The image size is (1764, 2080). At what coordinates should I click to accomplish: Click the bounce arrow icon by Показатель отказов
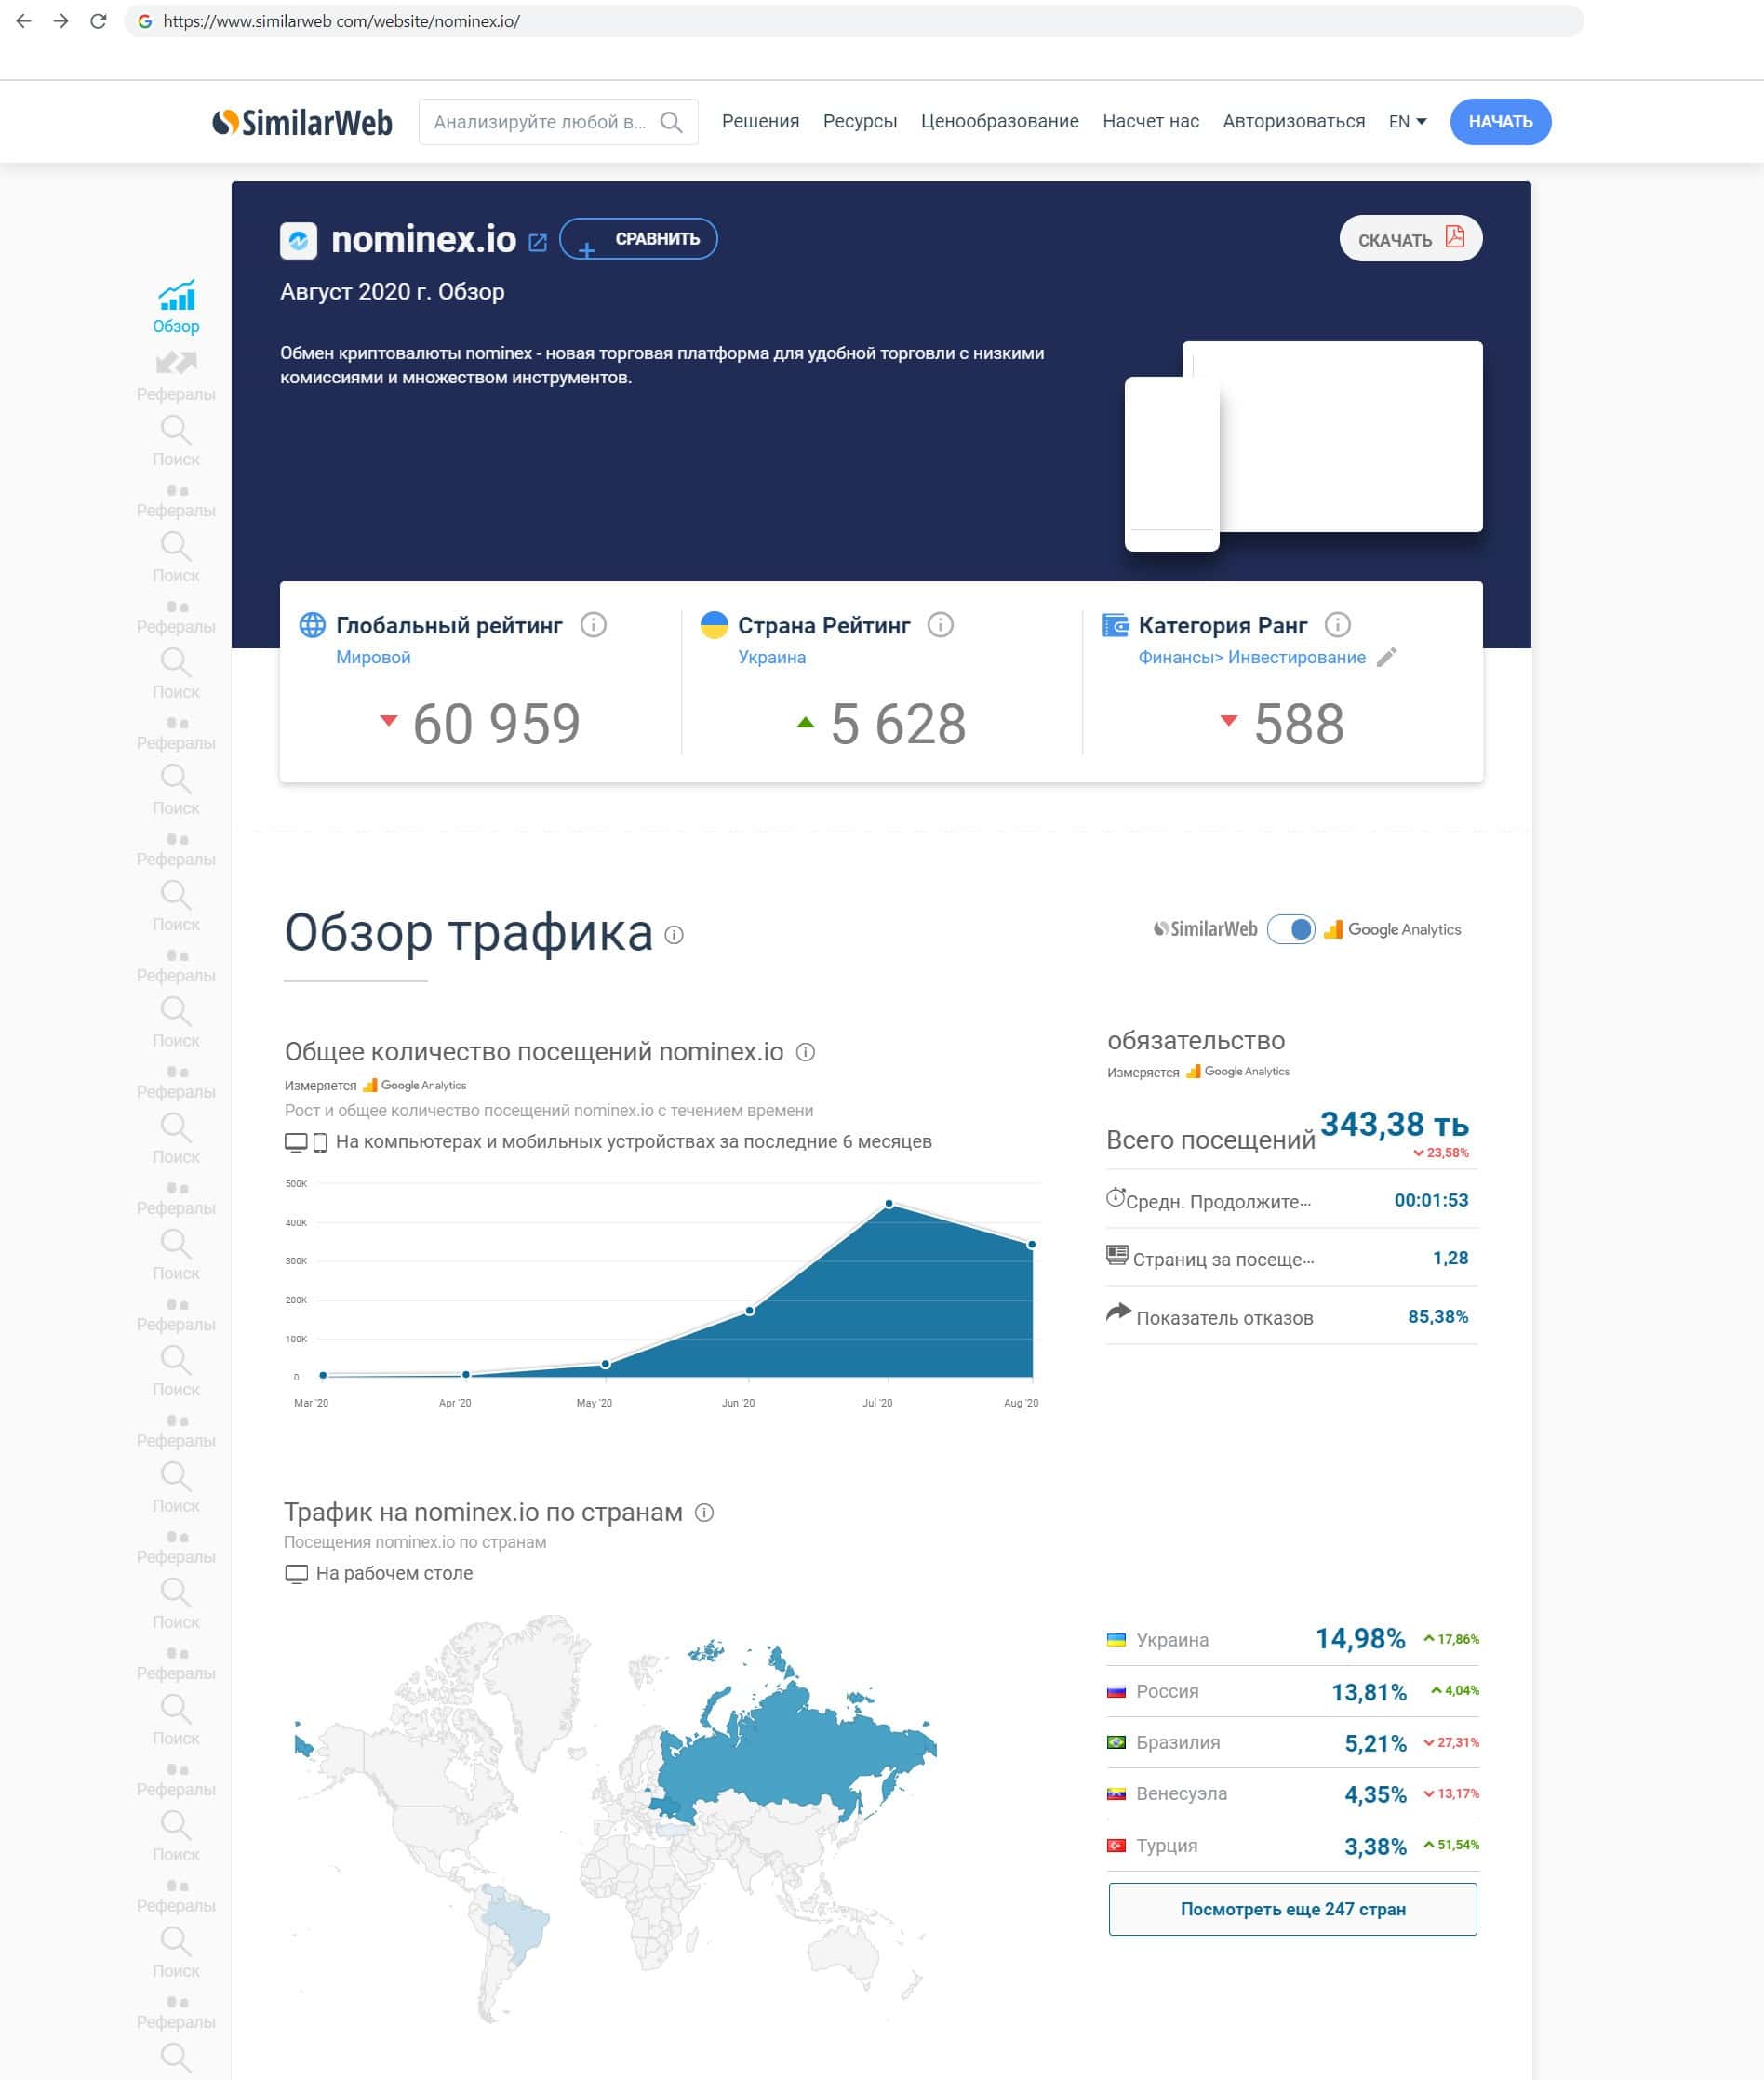coord(1118,1312)
